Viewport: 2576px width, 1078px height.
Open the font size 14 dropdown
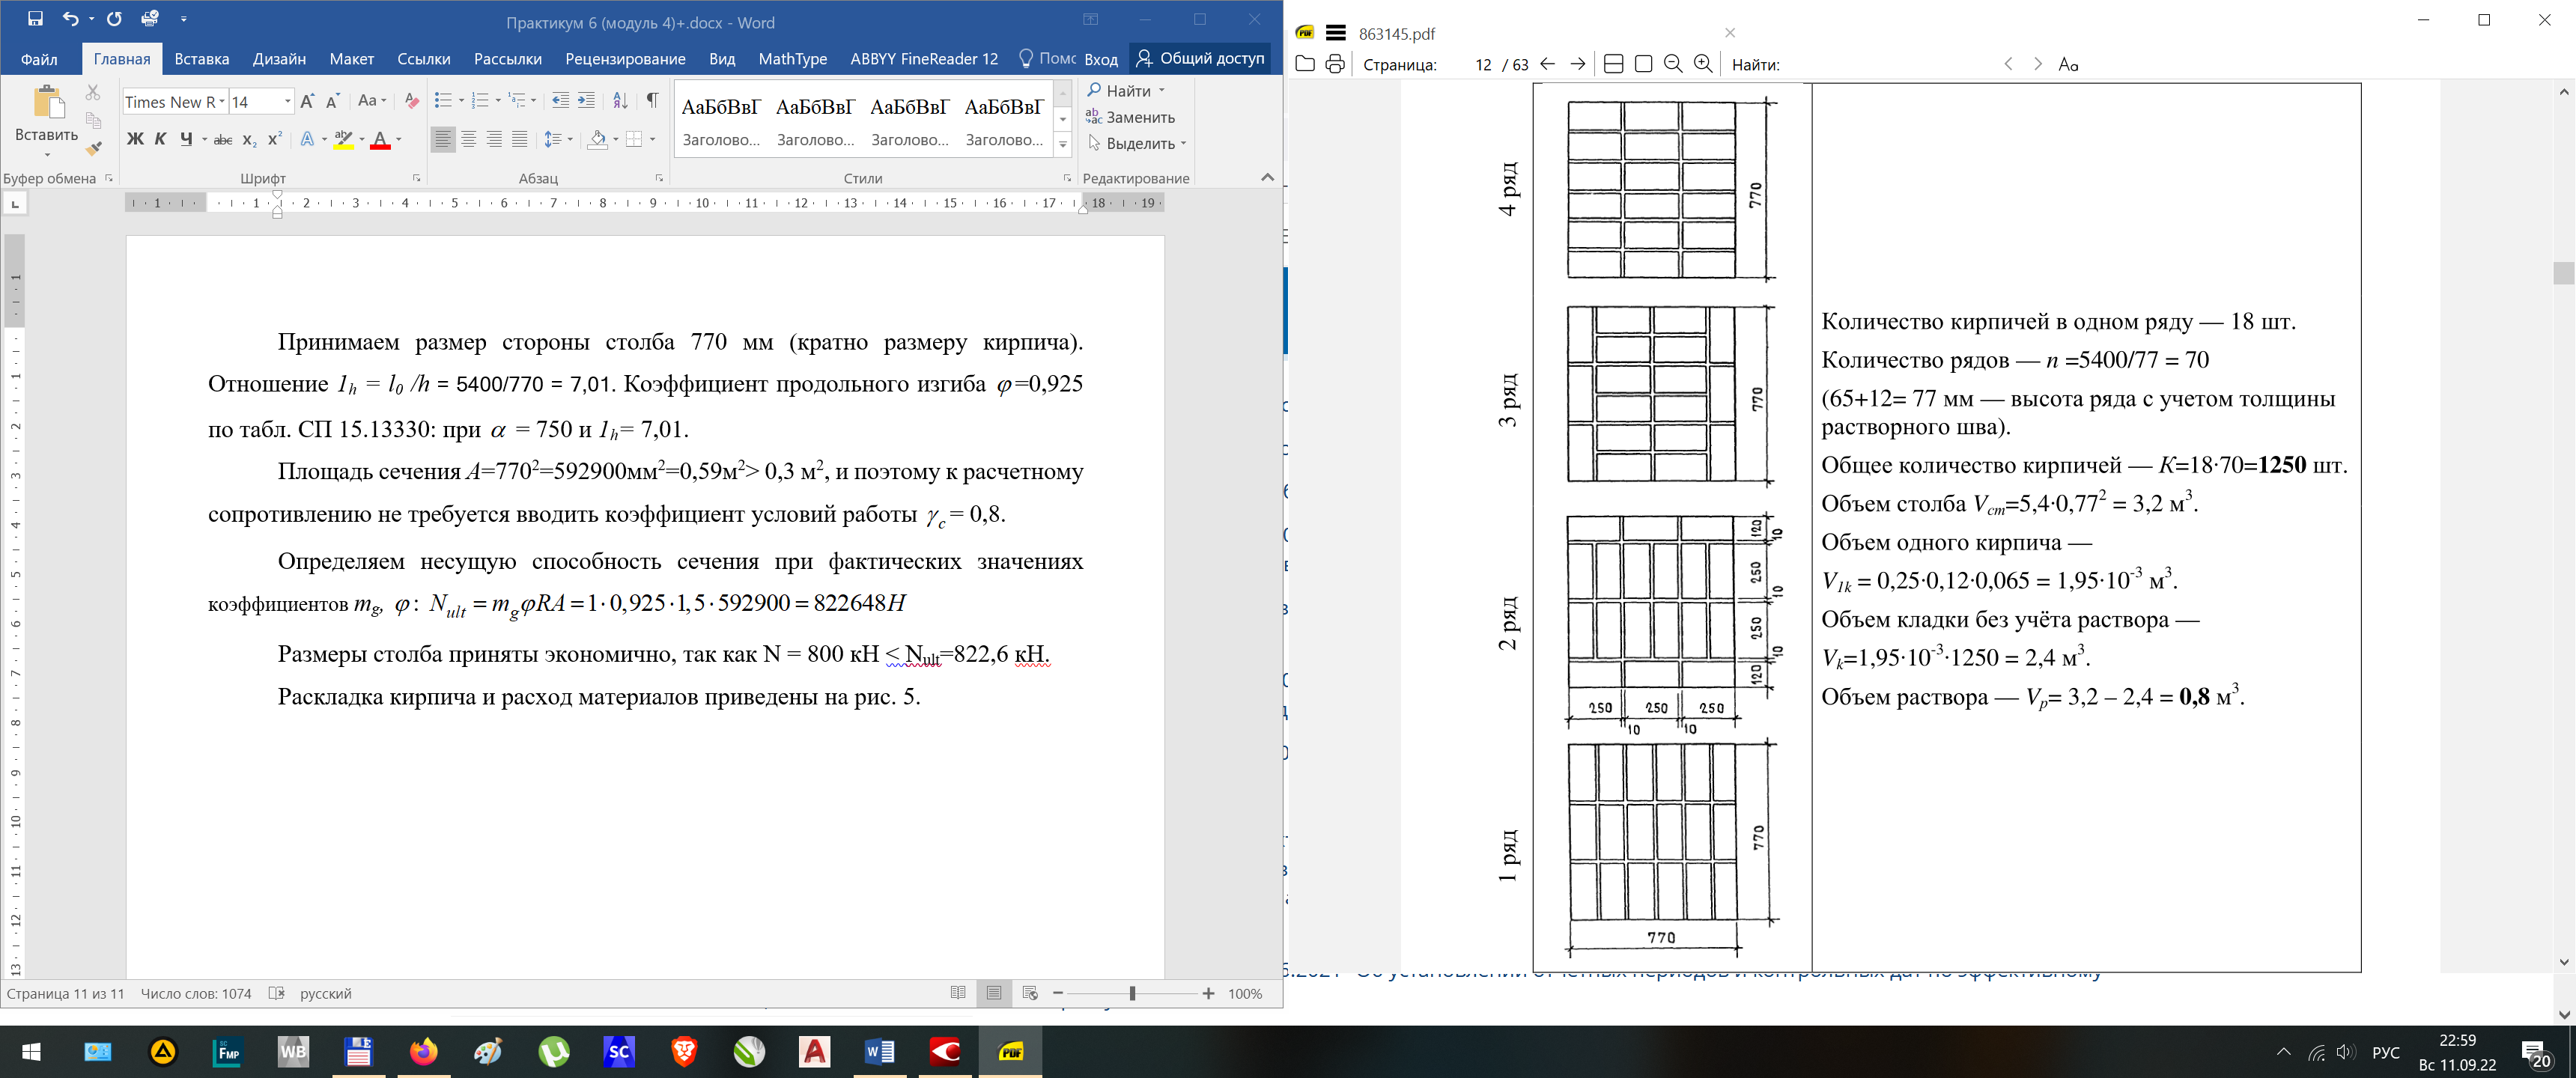(x=287, y=101)
